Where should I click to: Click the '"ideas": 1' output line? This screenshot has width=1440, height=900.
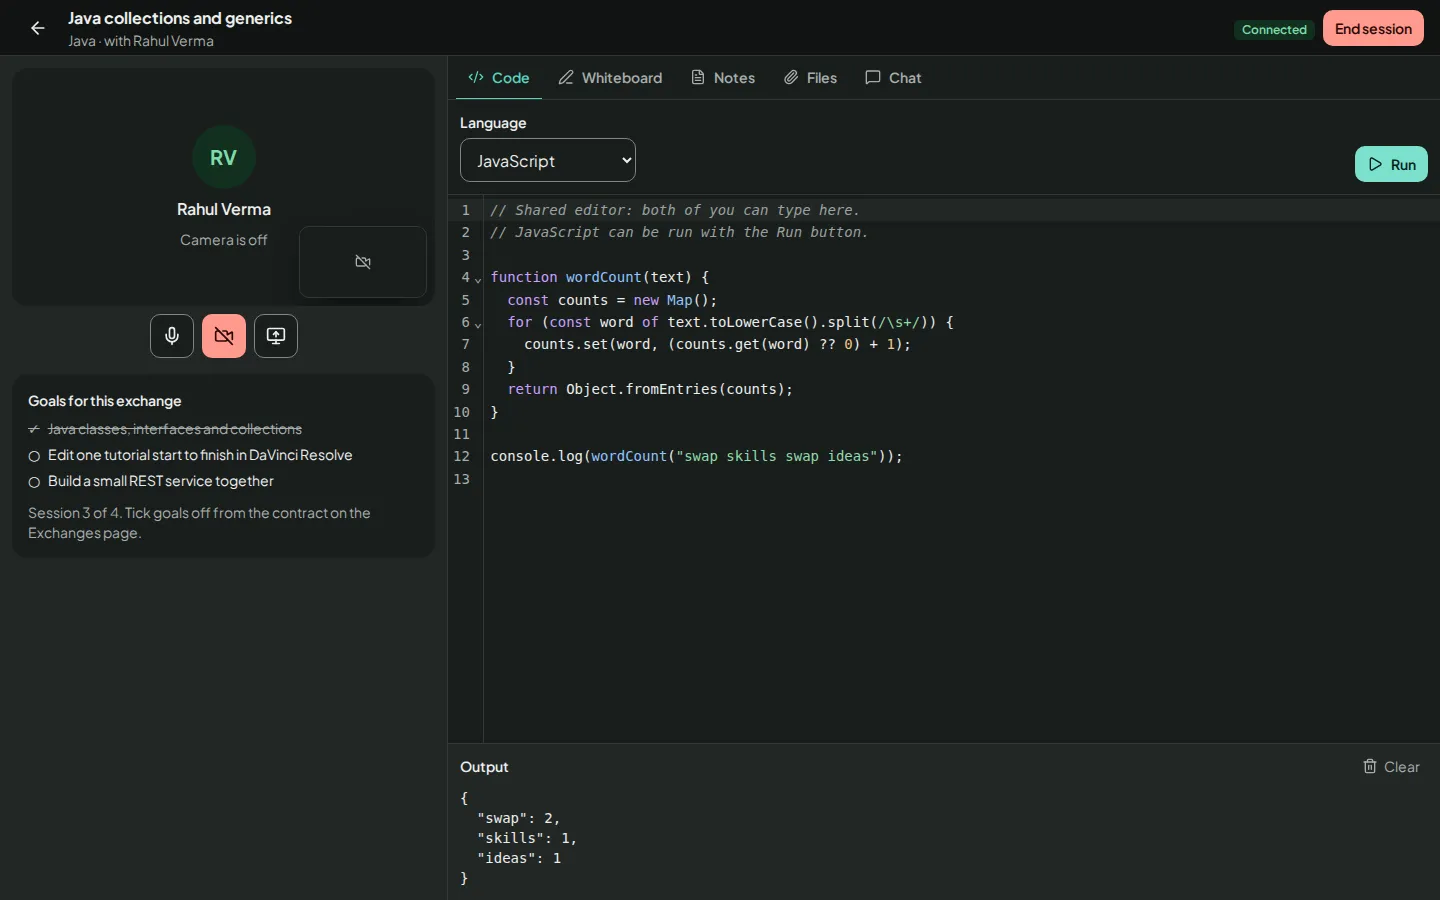(518, 858)
